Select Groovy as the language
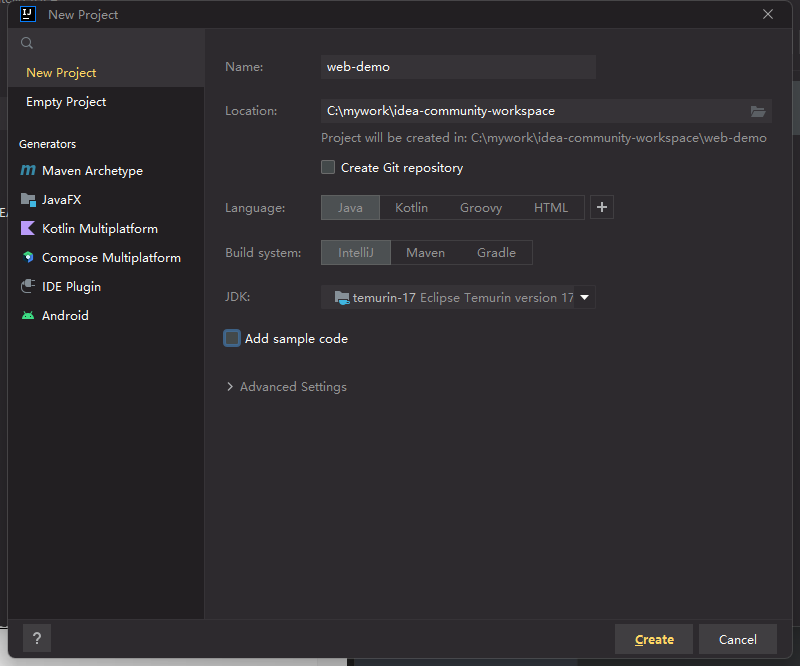Viewport: 800px width, 666px height. pos(481,208)
